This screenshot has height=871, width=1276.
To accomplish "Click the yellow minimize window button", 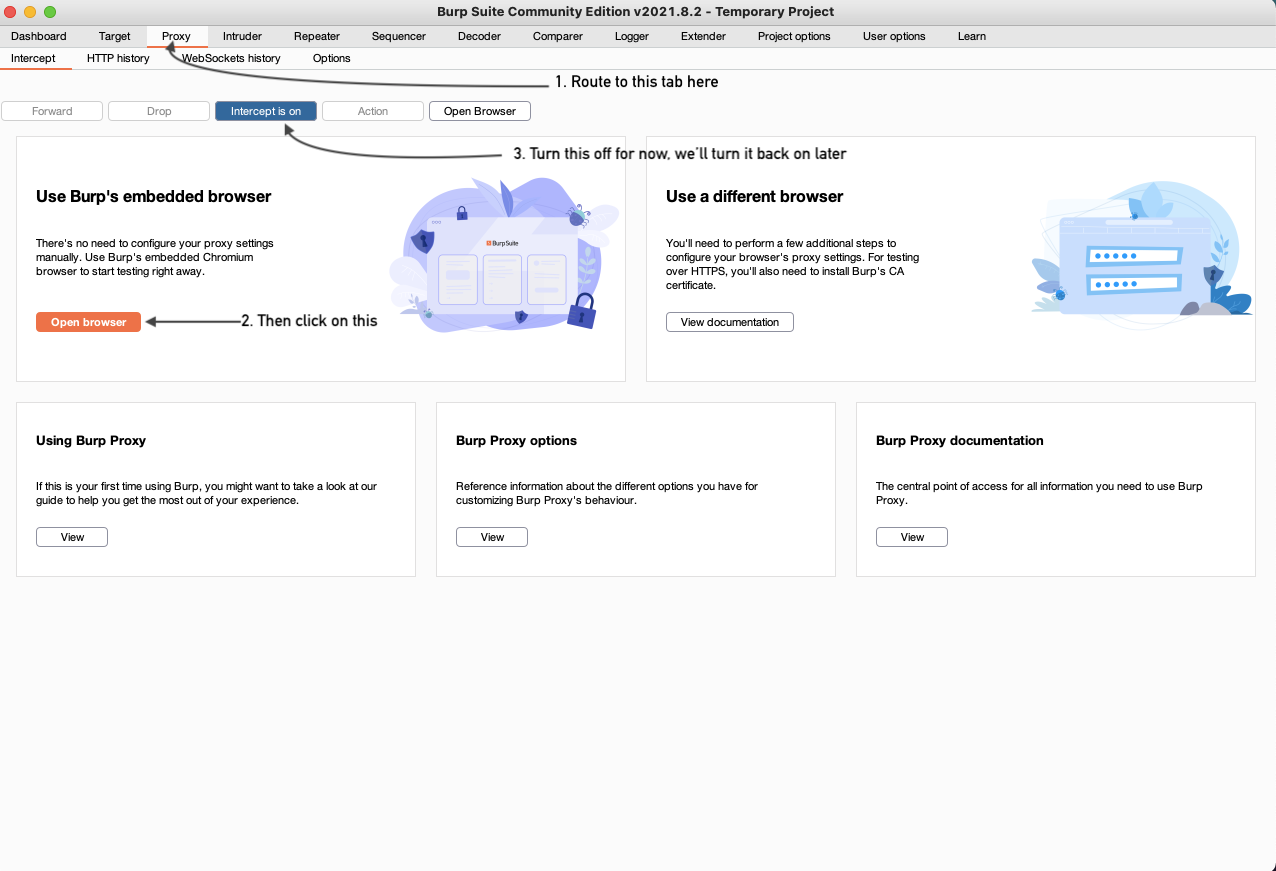I will pyautogui.click(x=30, y=12).
